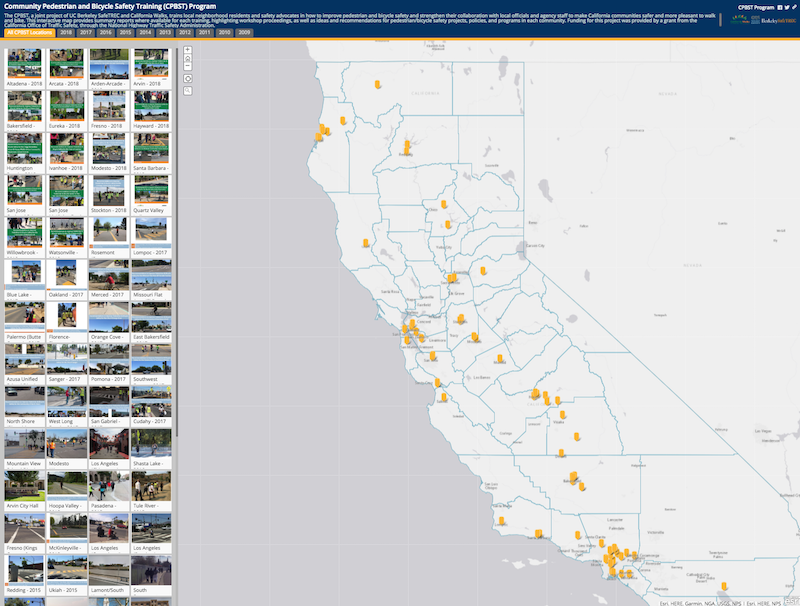Copy share link via chain icon
Image resolution: width=800 pixels, height=606 pixels.
click(x=794, y=8)
